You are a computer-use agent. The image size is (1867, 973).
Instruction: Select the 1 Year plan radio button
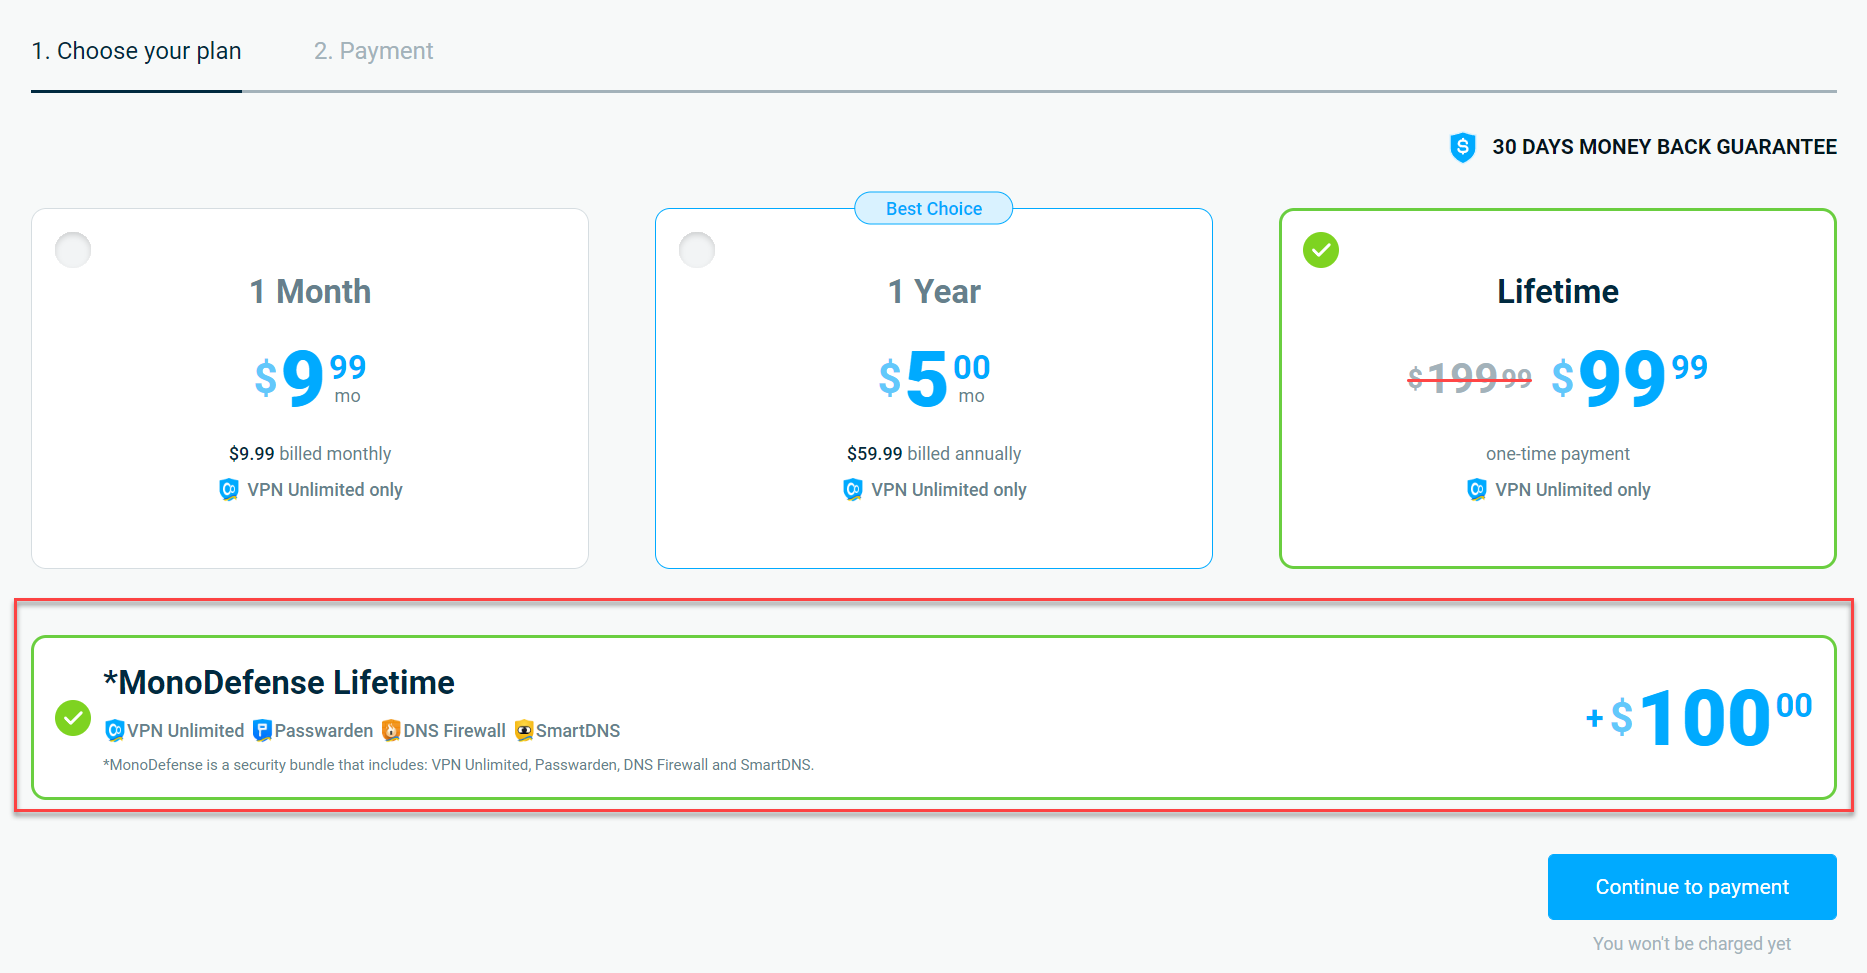[697, 250]
